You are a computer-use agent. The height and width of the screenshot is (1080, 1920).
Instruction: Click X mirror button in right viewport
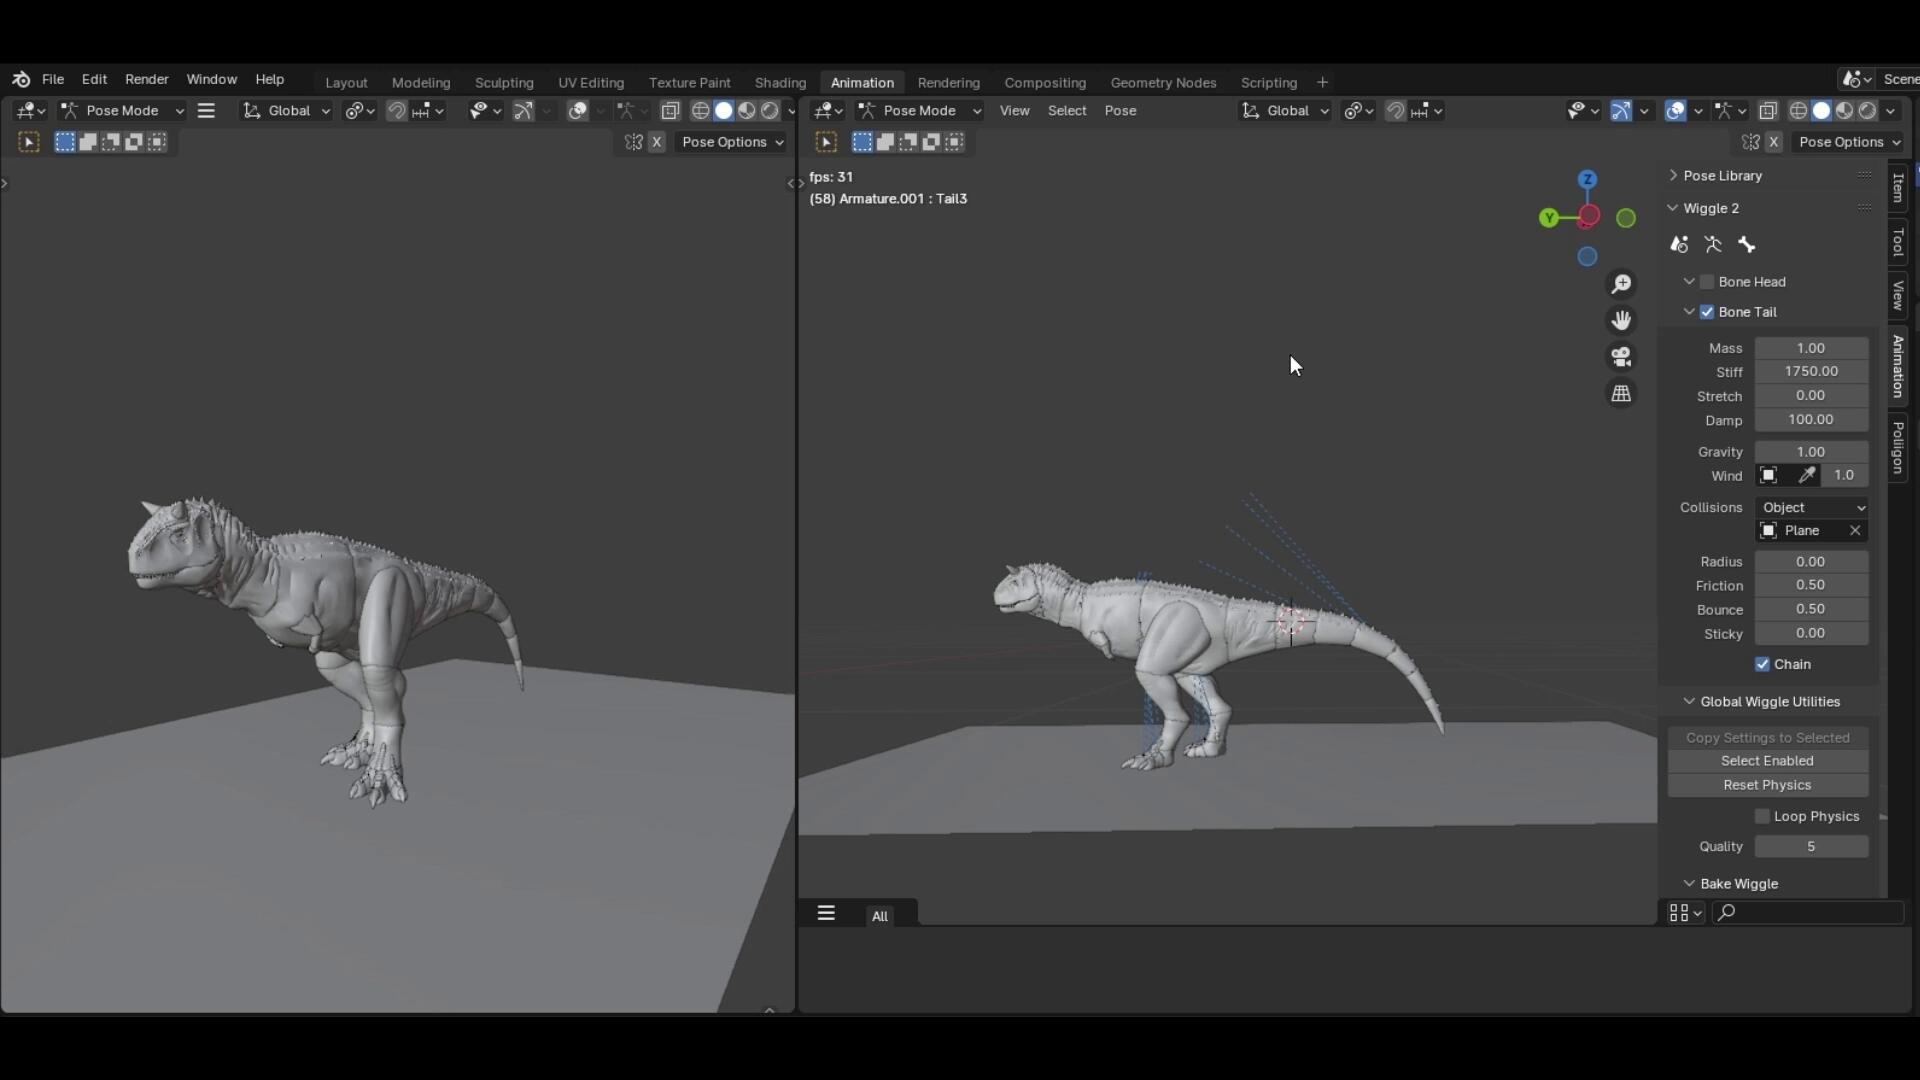[1773, 142]
